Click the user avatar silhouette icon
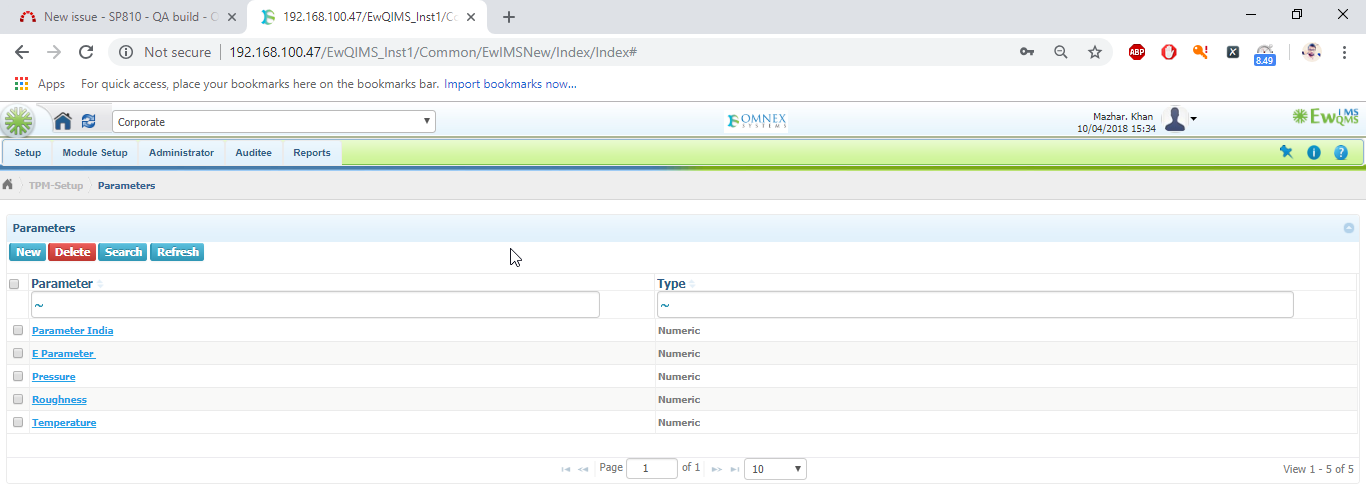This screenshot has width=1366, height=484. coord(1175,119)
